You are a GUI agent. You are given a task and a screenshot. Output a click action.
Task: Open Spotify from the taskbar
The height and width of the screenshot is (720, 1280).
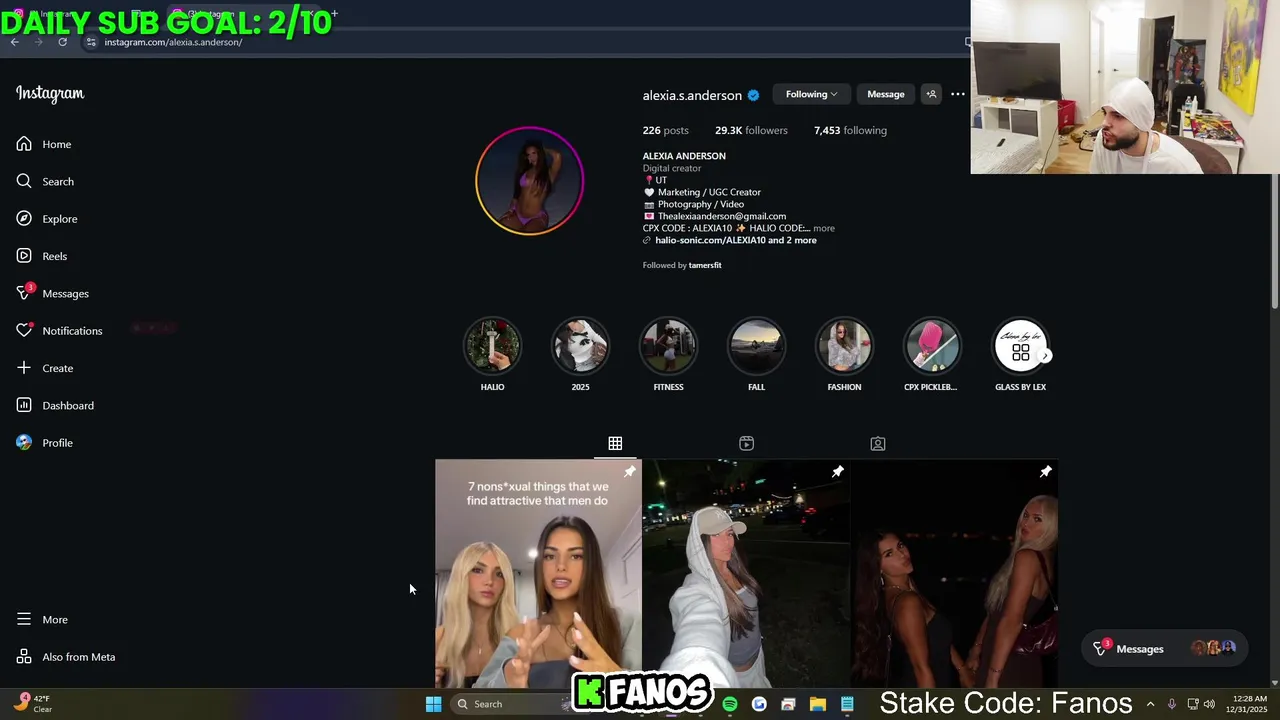730,704
